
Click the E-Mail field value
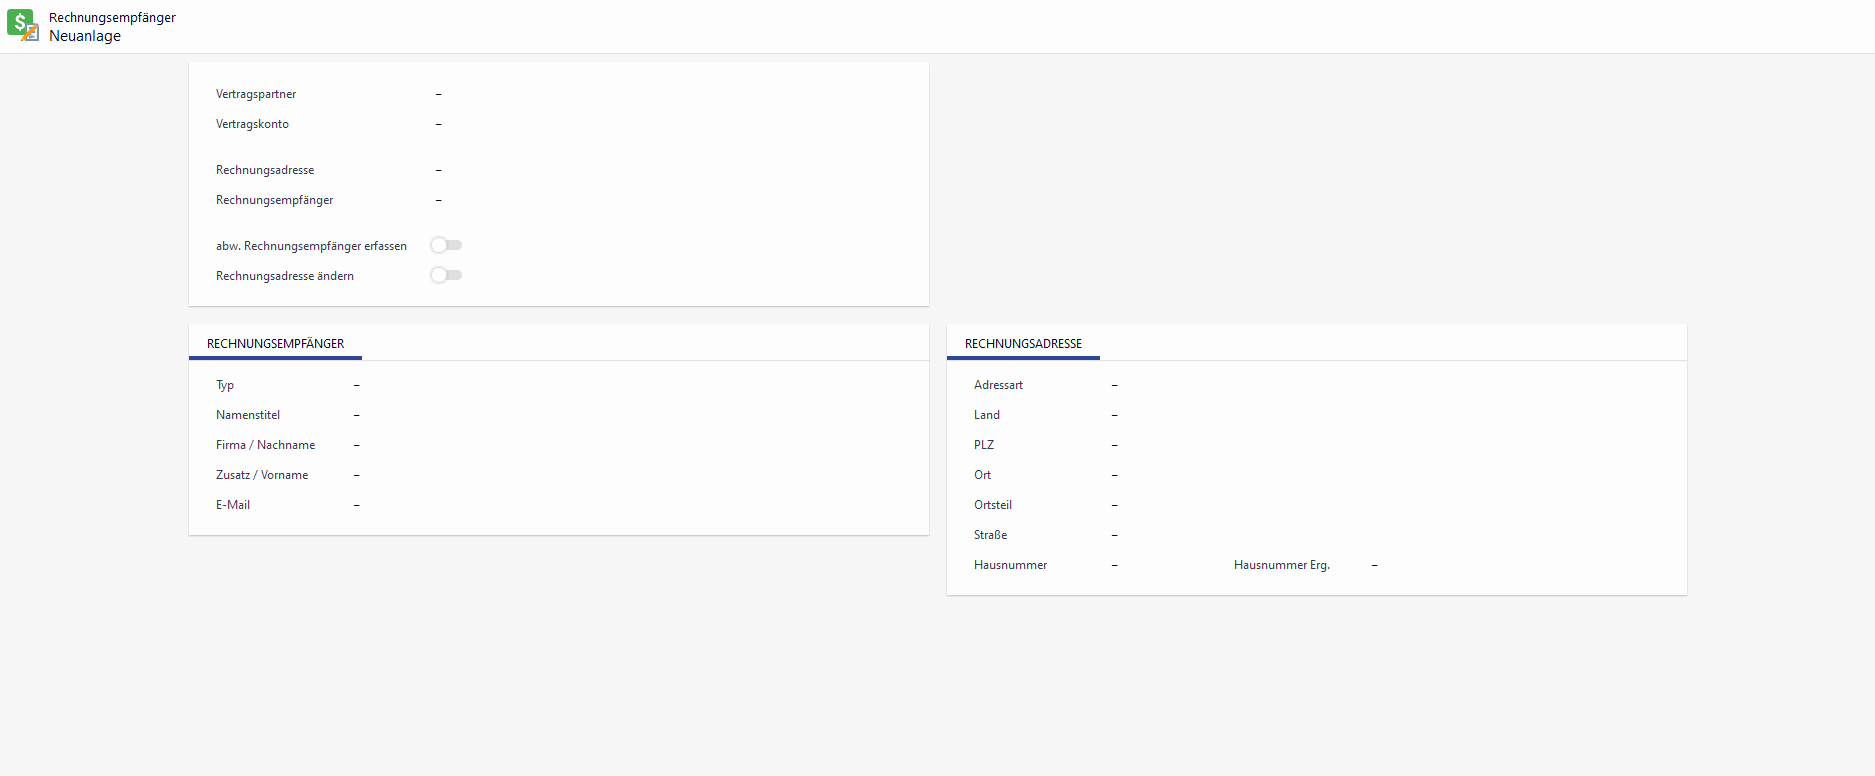tap(356, 505)
